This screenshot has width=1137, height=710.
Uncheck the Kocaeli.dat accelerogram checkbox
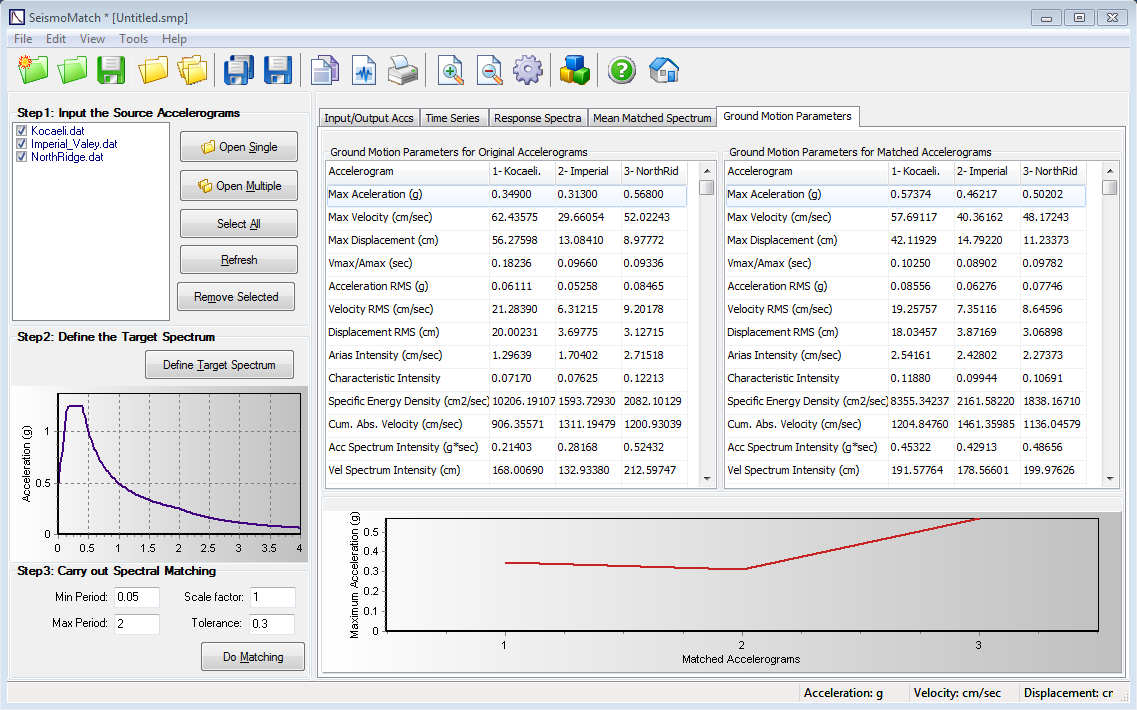tap(22, 131)
